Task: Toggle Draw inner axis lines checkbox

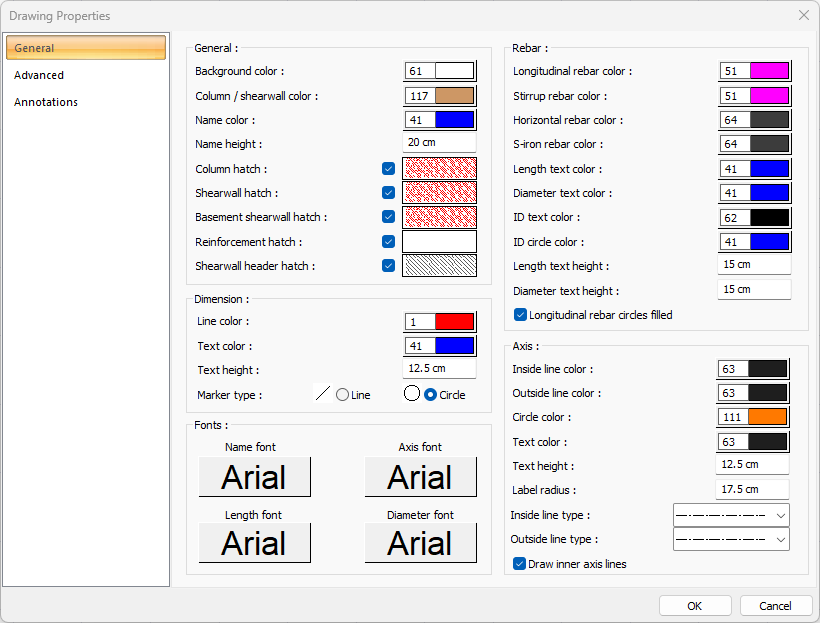Action: [x=520, y=564]
